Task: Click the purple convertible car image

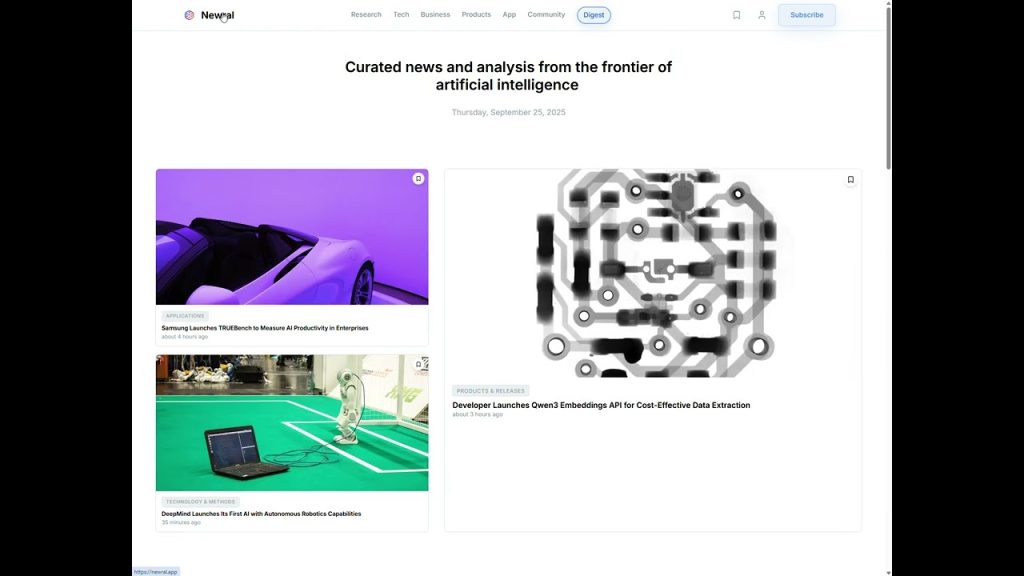Action: [292, 237]
